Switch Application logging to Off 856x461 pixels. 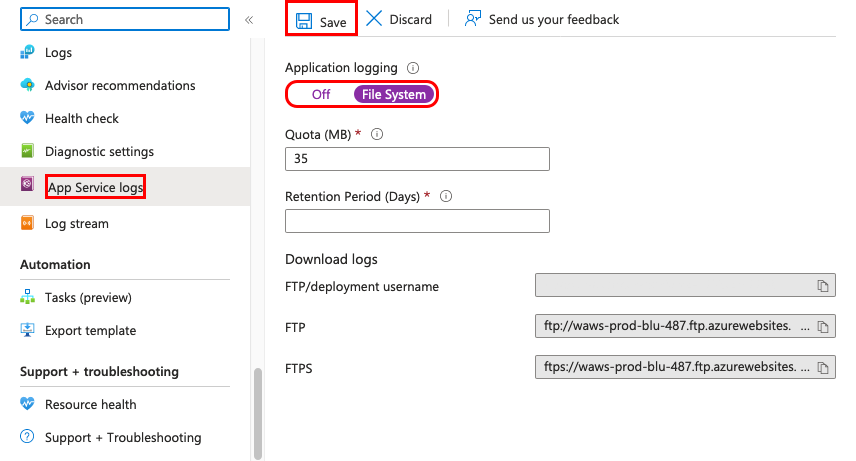click(x=321, y=94)
